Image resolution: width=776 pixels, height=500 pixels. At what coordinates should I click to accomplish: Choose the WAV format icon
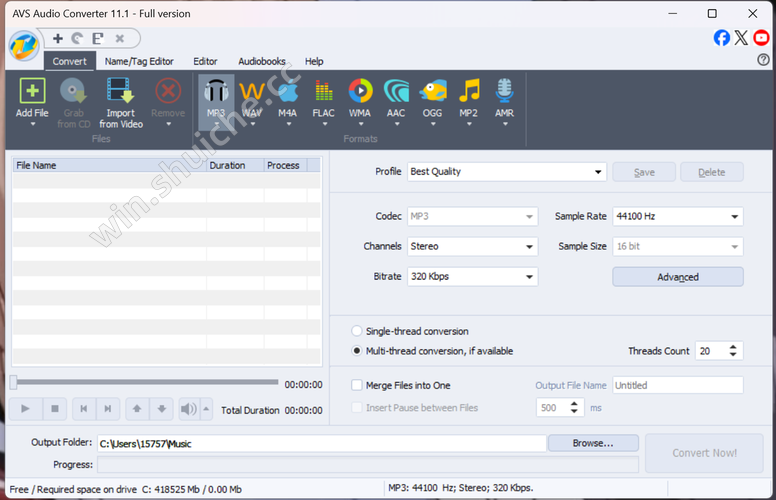pos(251,93)
